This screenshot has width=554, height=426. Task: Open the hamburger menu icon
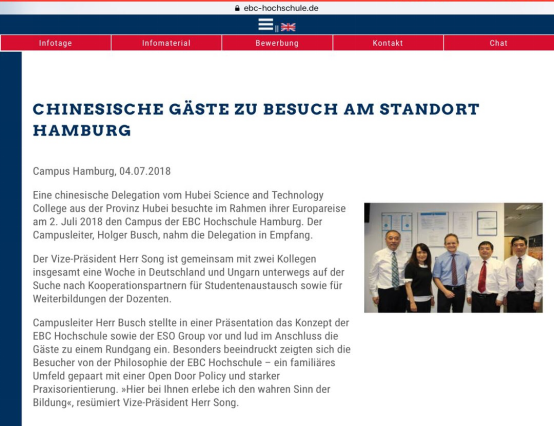[266, 24]
